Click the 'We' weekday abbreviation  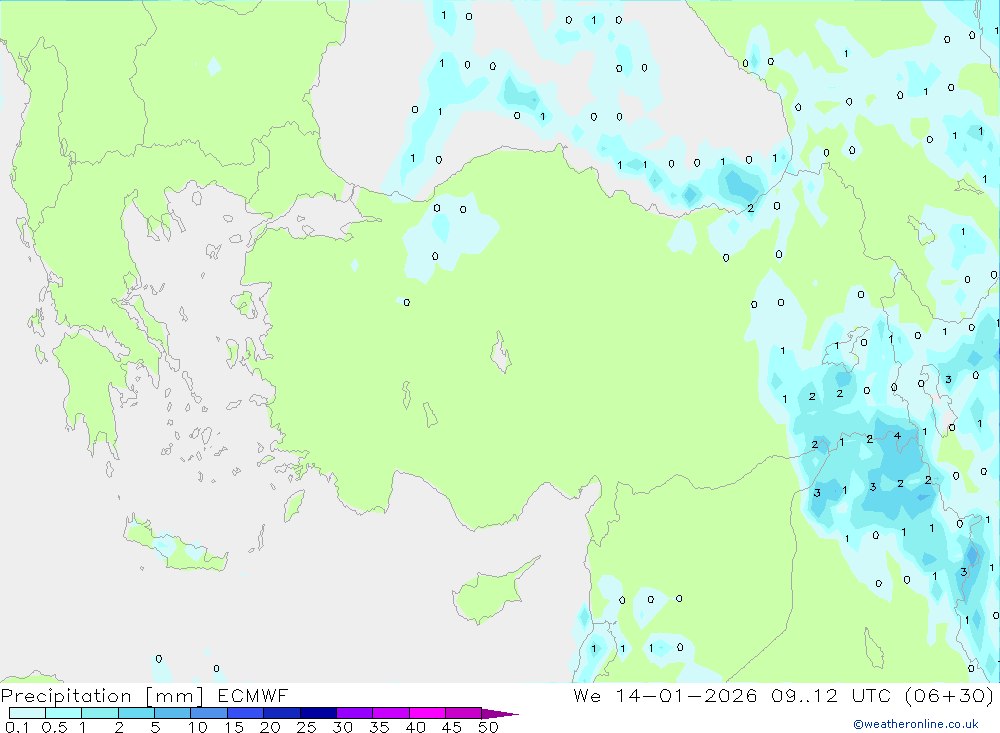click(587, 695)
